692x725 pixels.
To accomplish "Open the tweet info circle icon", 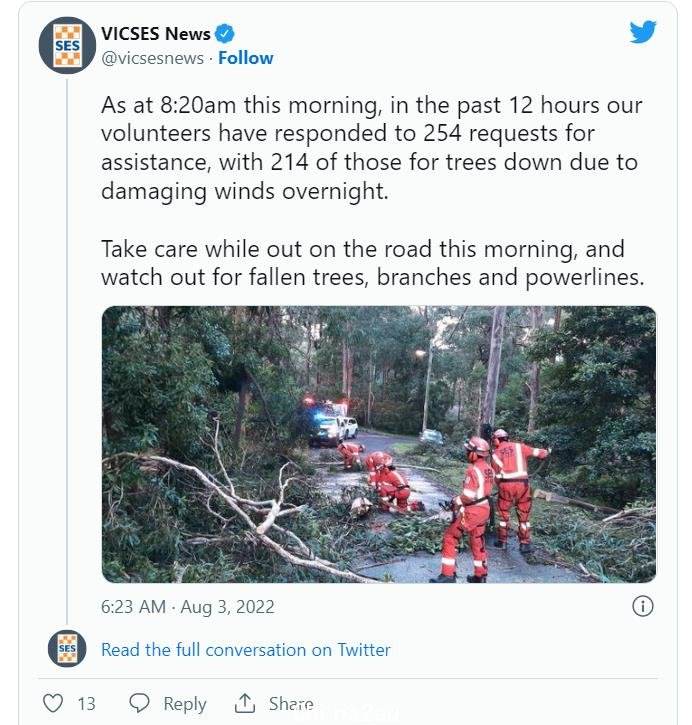I will click(x=643, y=606).
